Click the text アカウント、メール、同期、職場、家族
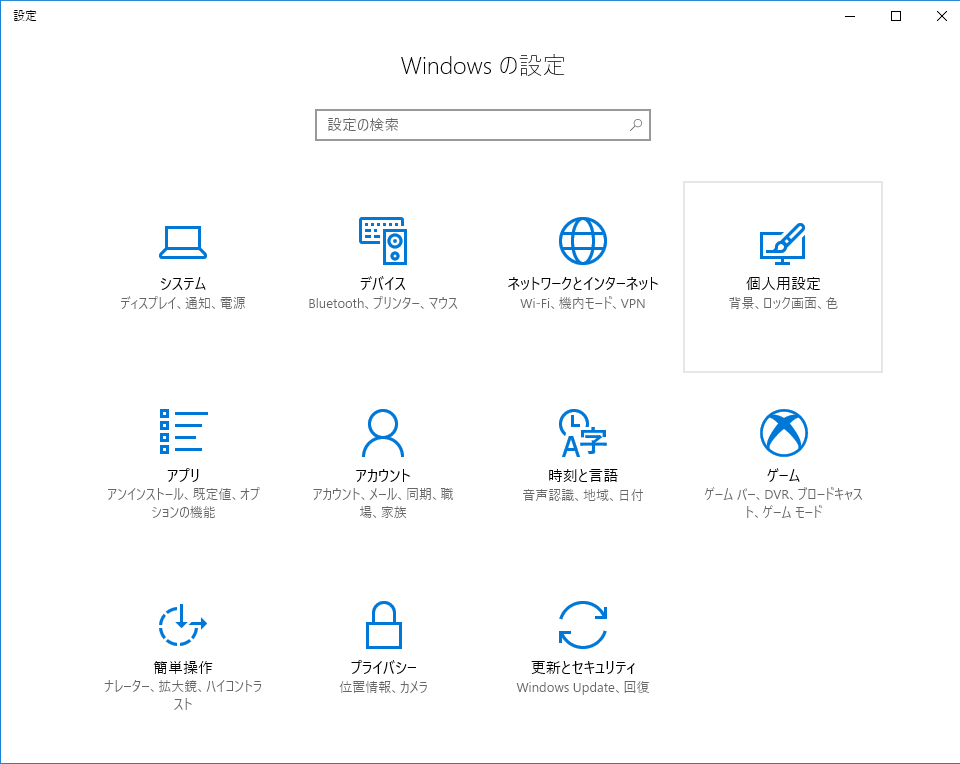 [383, 503]
